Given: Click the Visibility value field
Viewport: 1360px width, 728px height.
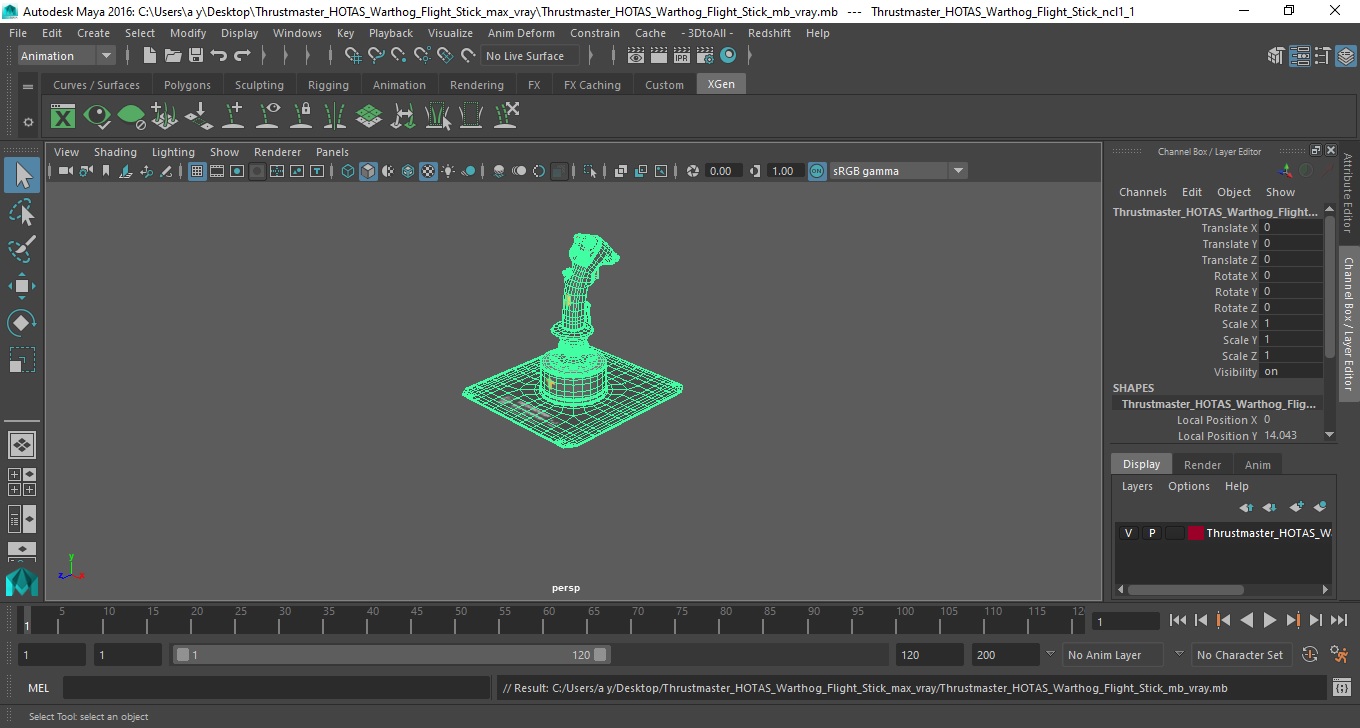Looking at the screenshot, I should tap(1291, 372).
